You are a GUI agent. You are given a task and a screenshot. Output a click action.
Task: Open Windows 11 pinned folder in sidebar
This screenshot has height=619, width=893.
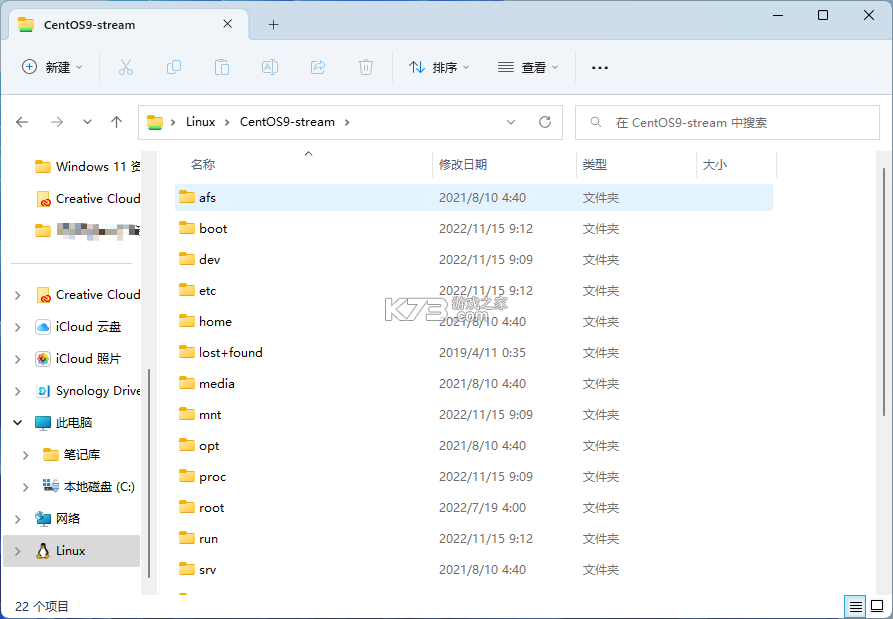(x=88, y=166)
